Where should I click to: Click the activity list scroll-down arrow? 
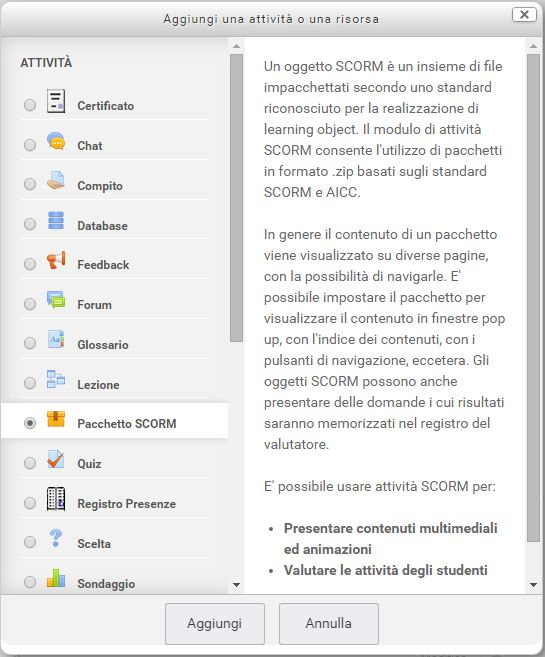coord(236,585)
